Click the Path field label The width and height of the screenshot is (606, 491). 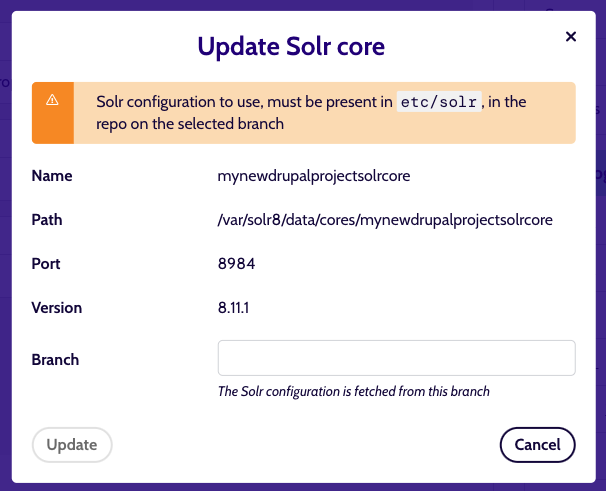click(x=47, y=220)
